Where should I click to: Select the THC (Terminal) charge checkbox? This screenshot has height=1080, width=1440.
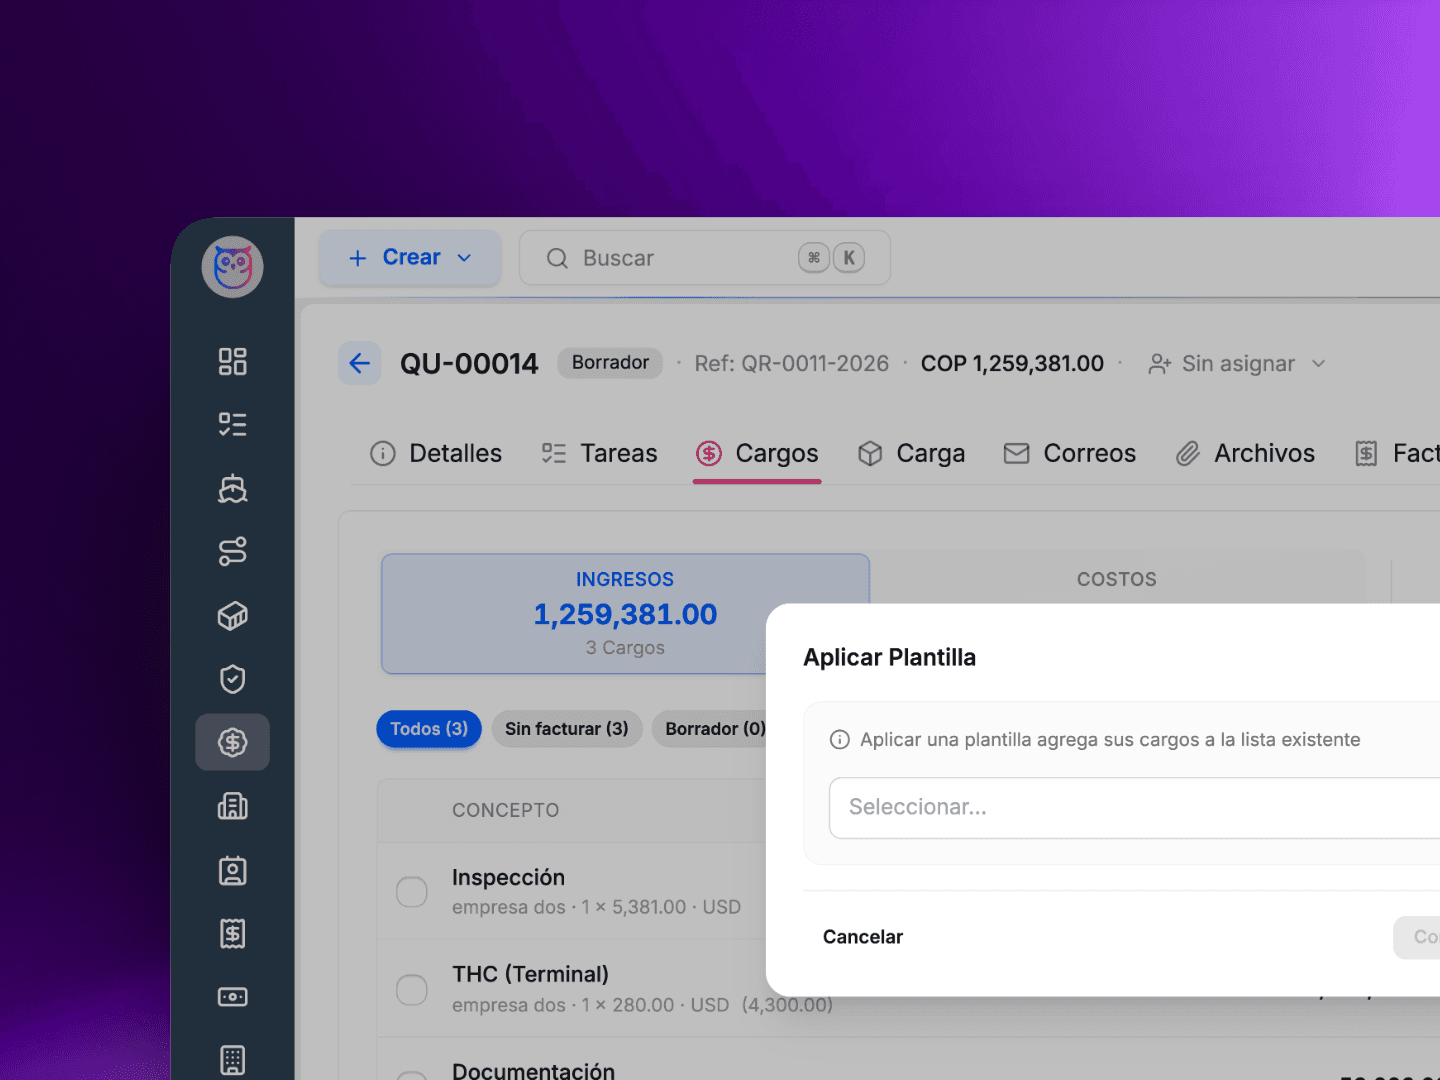click(412, 989)
